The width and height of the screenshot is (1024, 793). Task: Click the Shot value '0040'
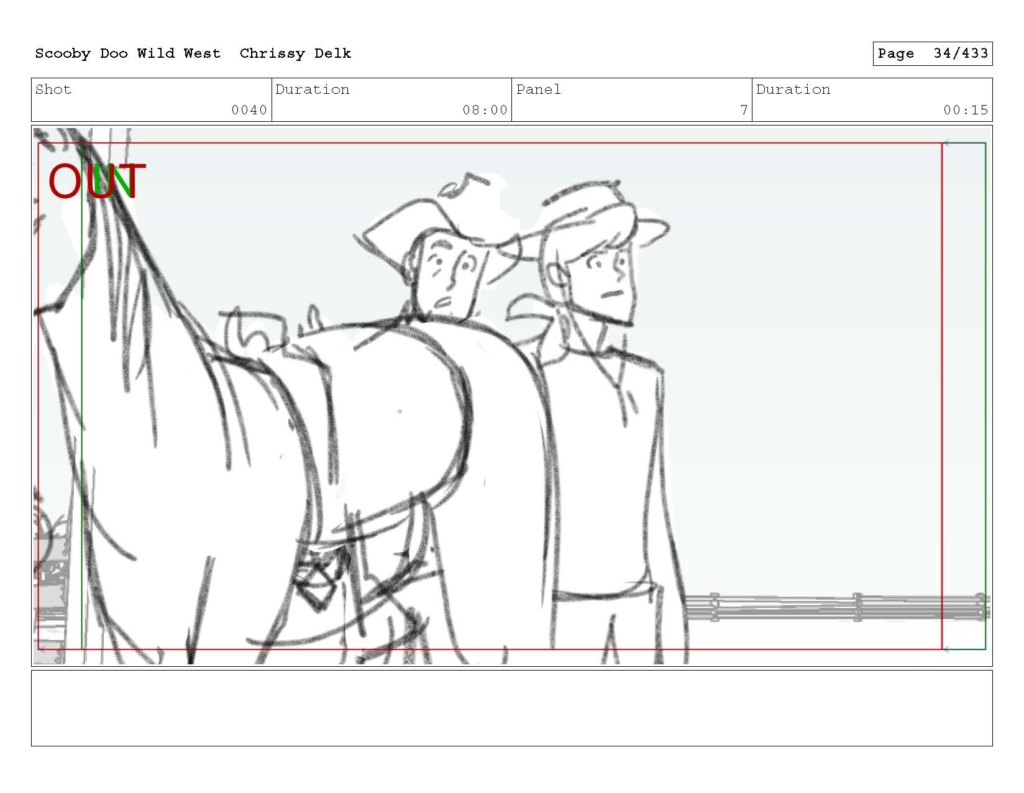pyautogui.click(x=249, y=110)
